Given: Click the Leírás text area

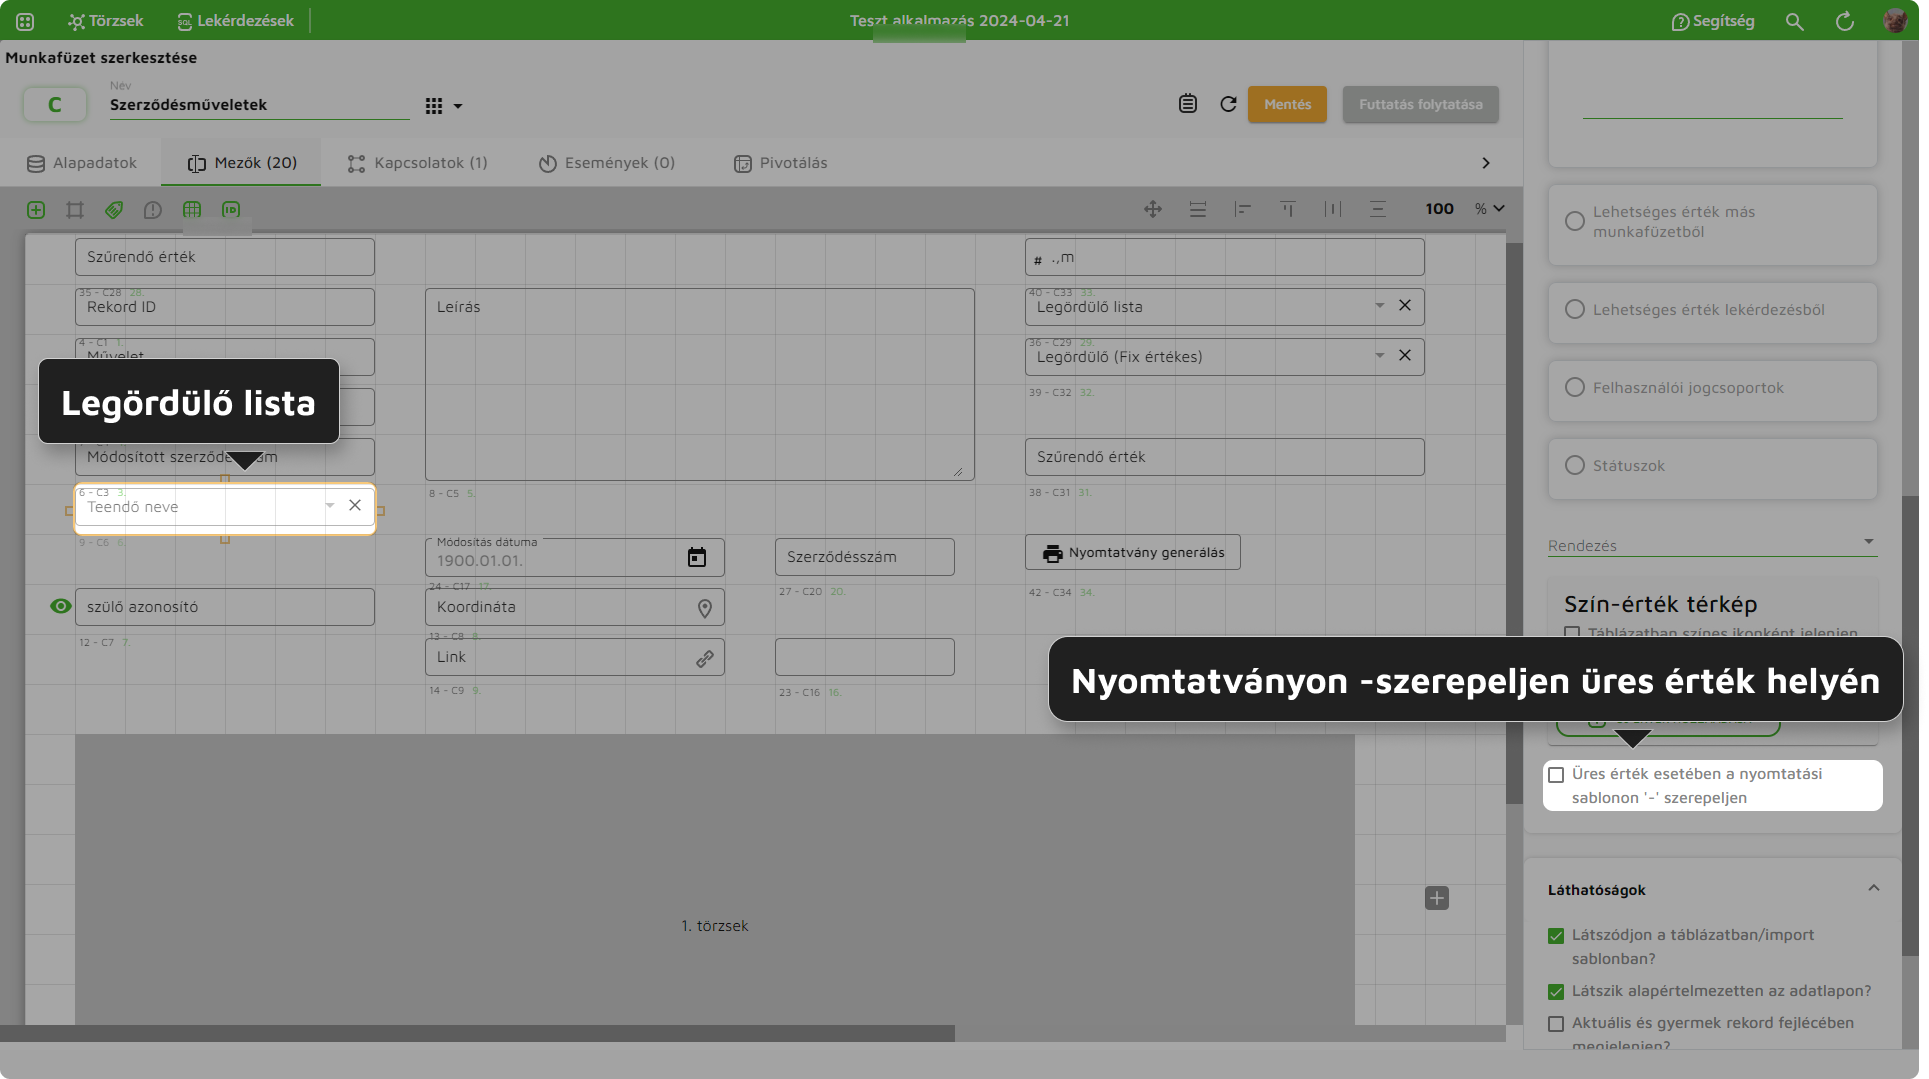Looking at the screenshot, I should coord(700,385).
